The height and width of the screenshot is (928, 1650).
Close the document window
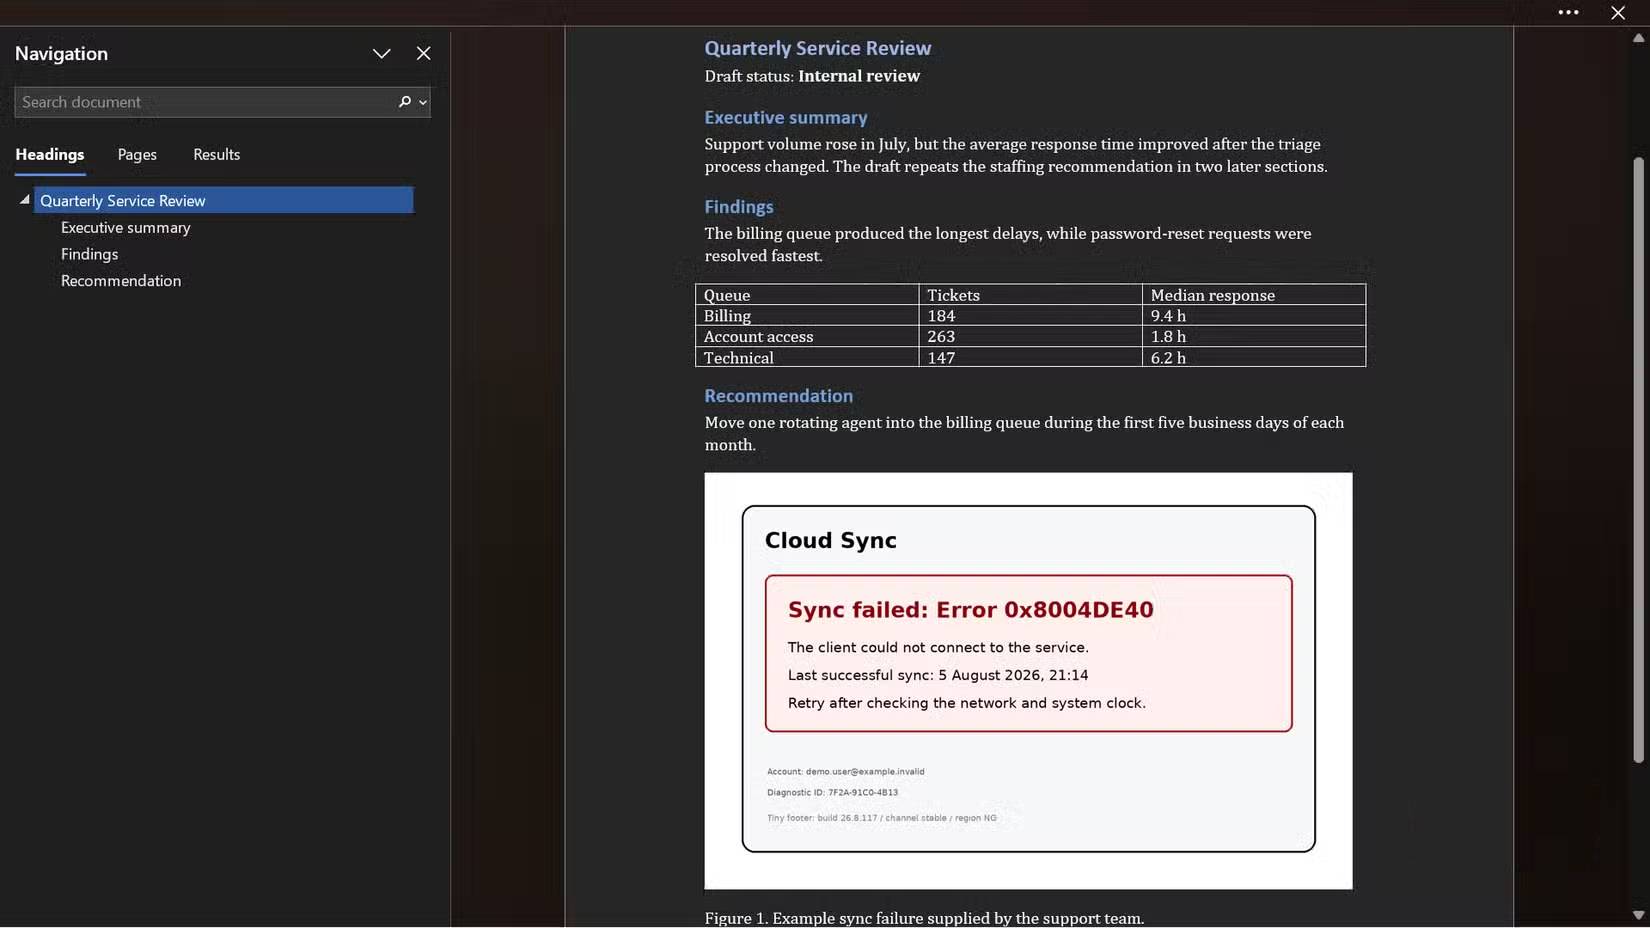pyautogui.click(x=1618, y=13)
